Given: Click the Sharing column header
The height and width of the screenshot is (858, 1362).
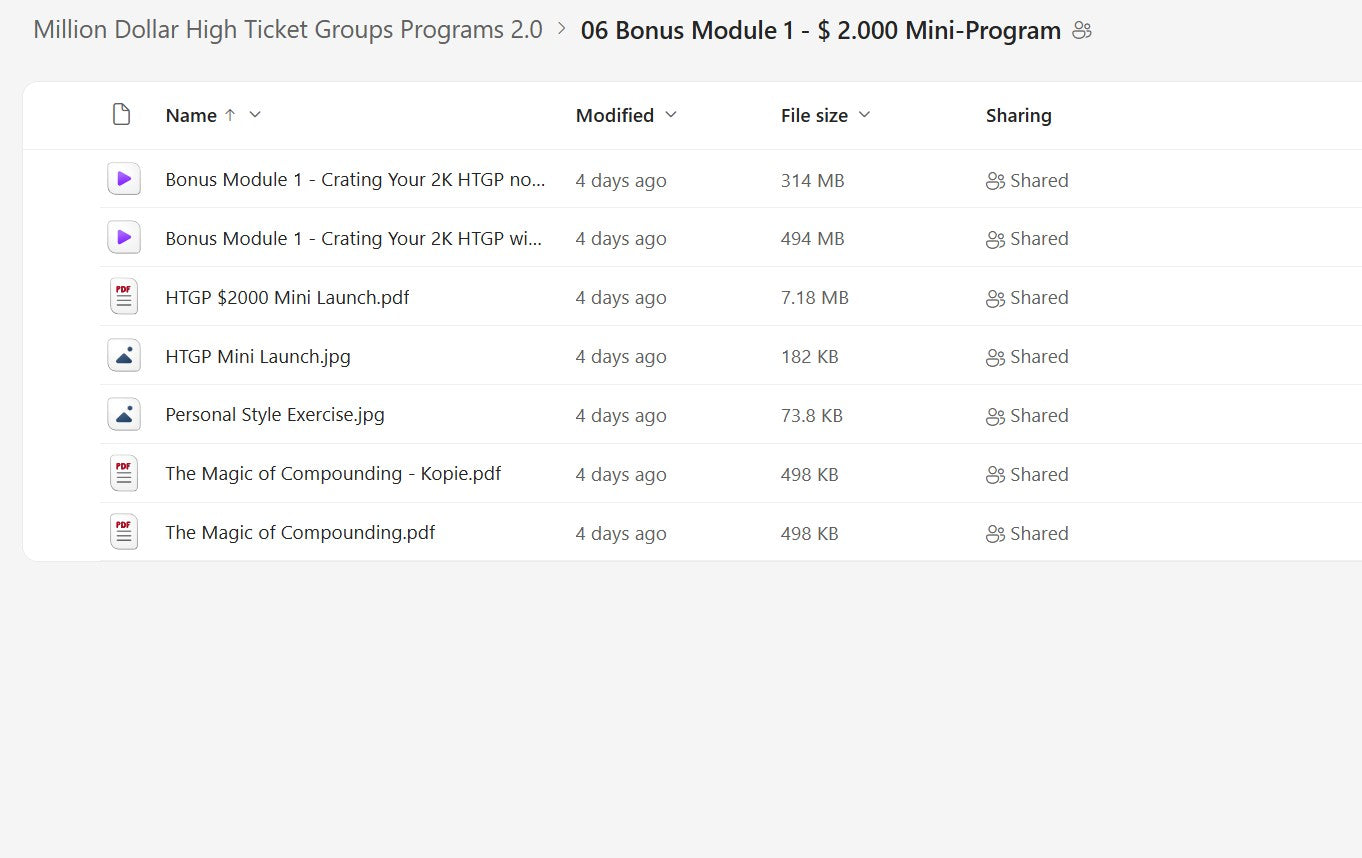Looking at the screenshot, I should click(1018, 115).
